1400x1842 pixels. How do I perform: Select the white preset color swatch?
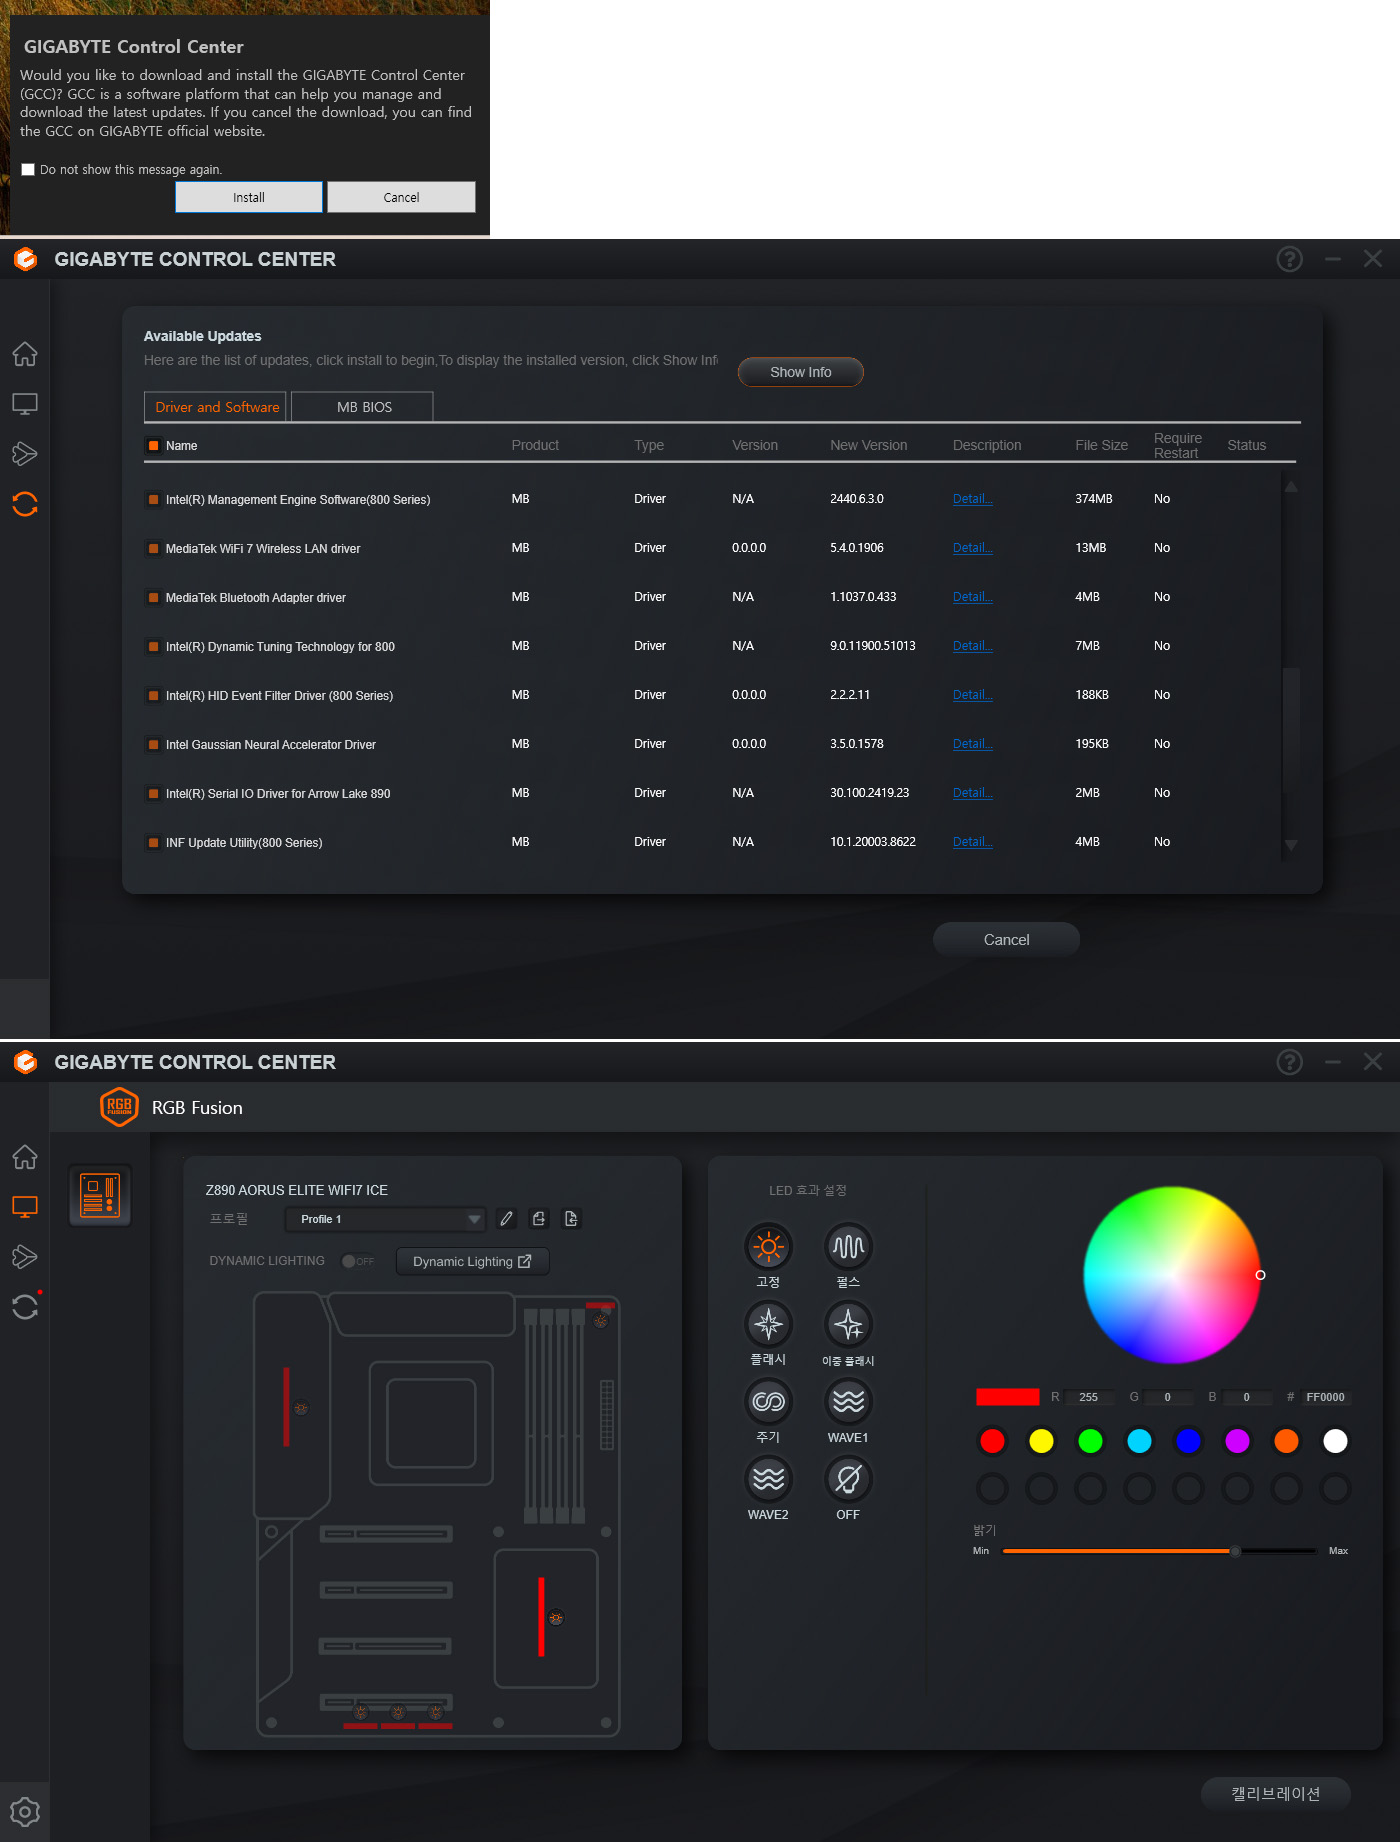[1335, 1441]
